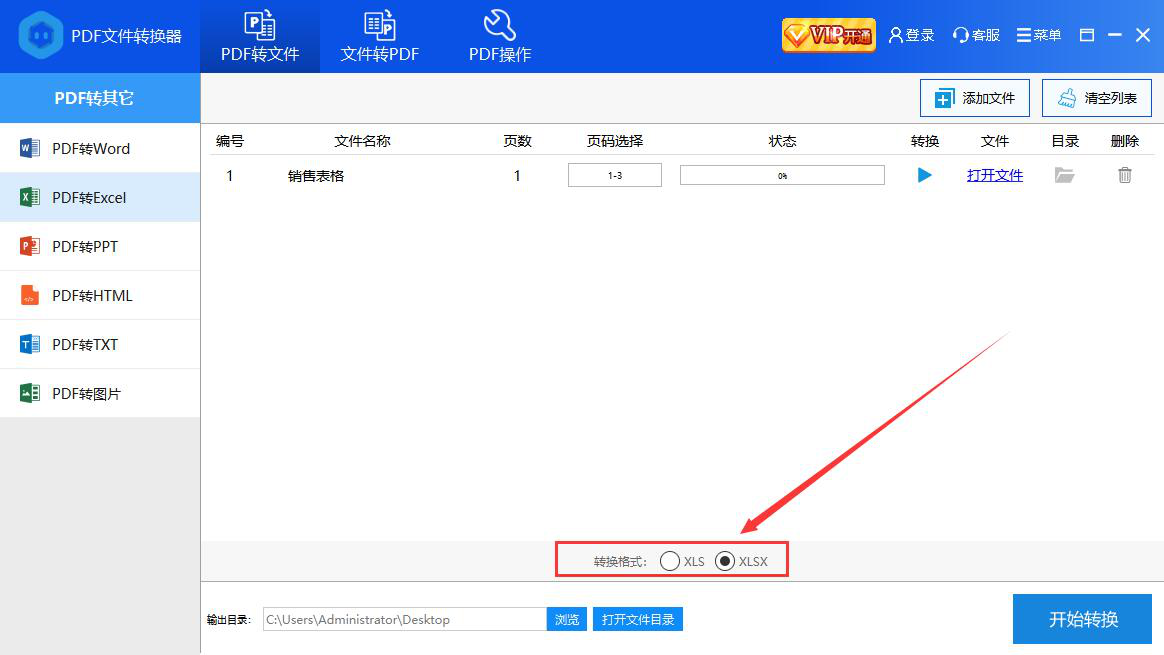Click the PDF转其它 sidebar header
Screen dimensions: 1164x655
click(x=100, y=98)
